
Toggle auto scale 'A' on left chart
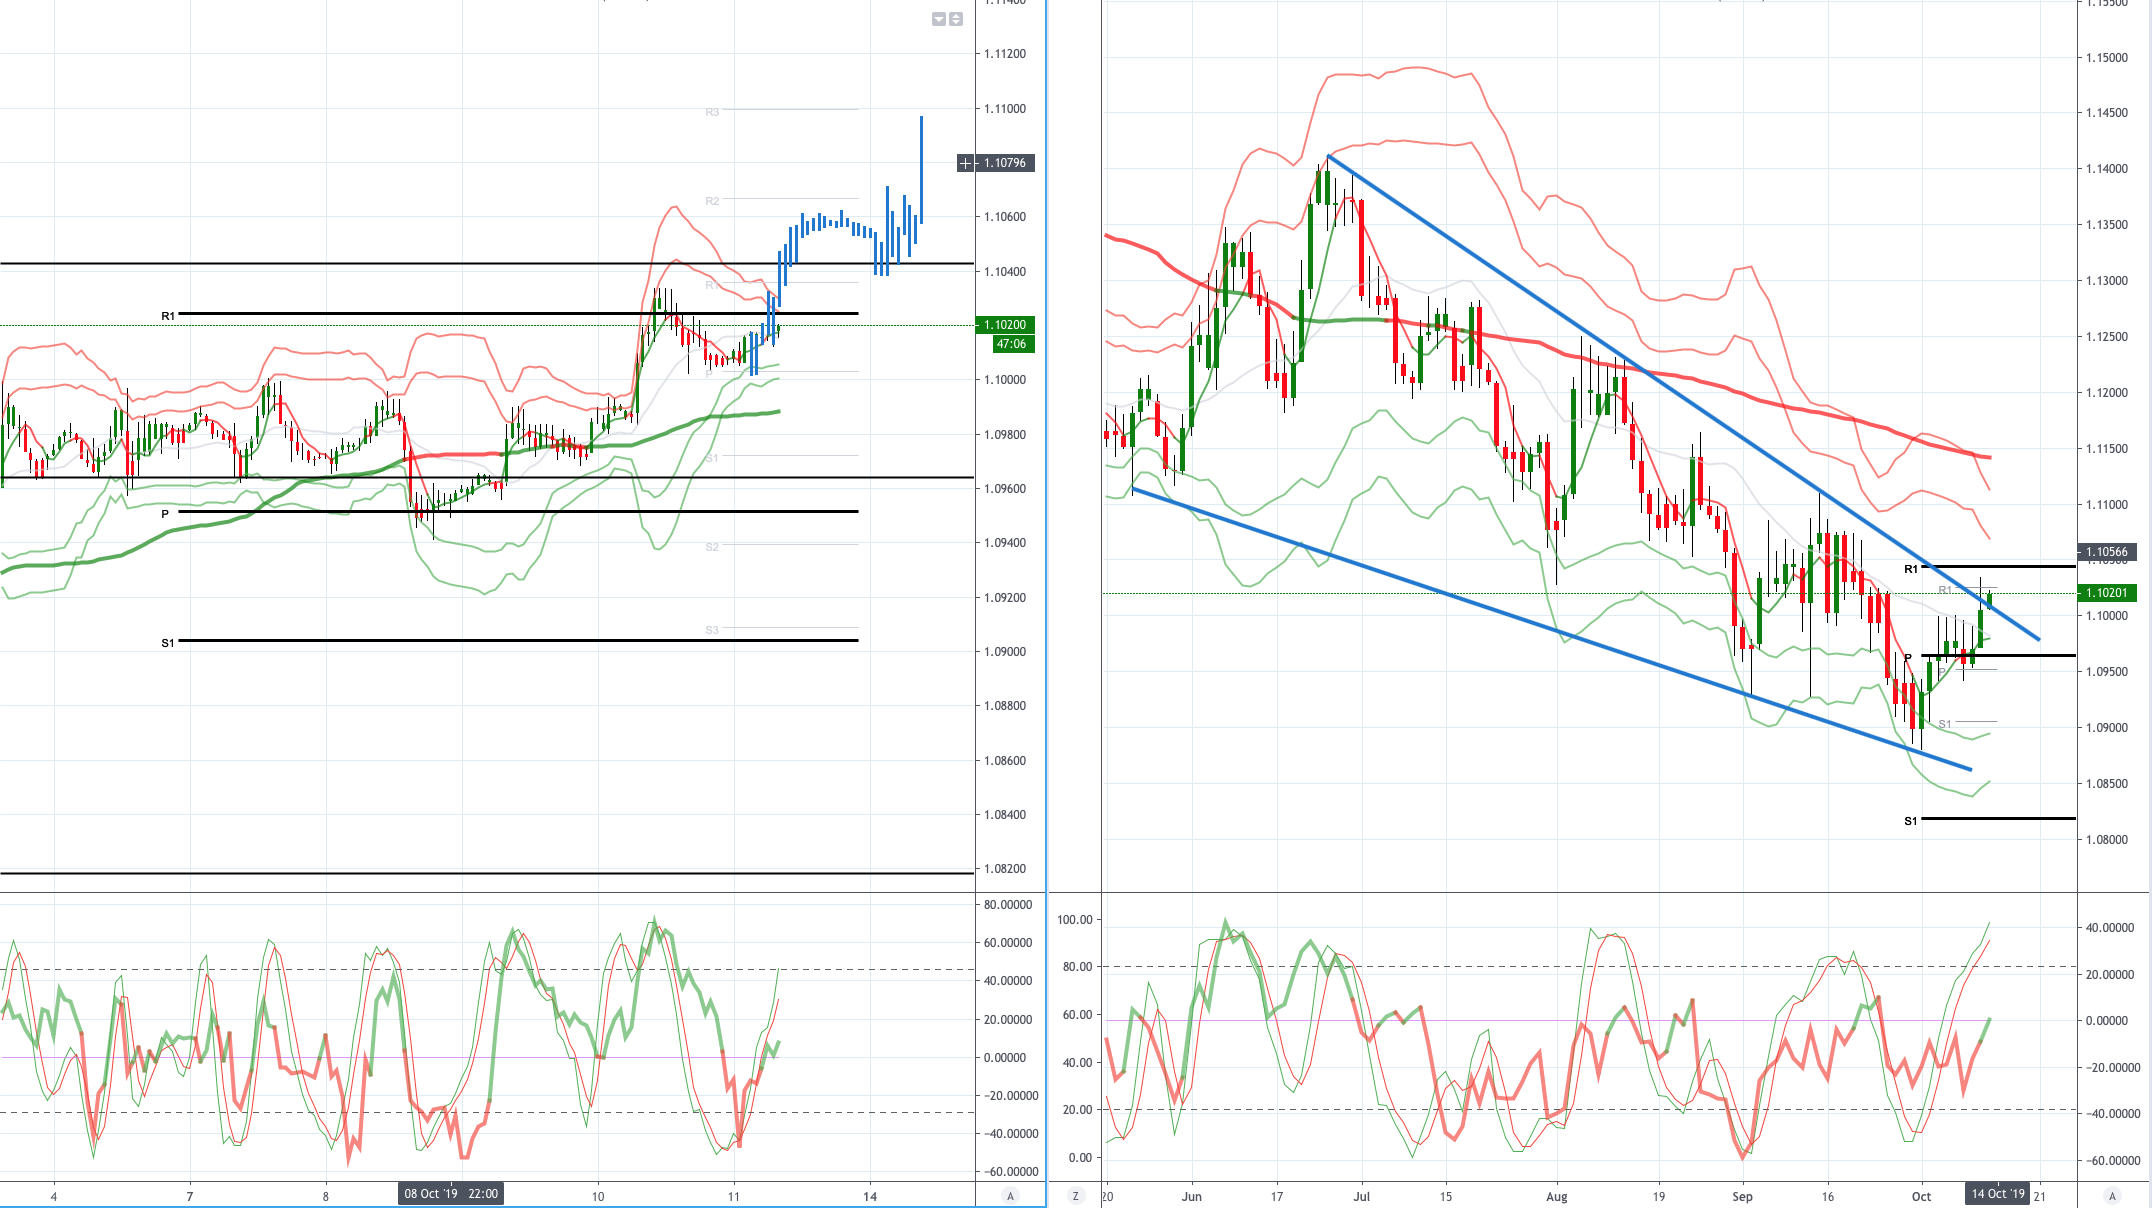[1010, 1196]
